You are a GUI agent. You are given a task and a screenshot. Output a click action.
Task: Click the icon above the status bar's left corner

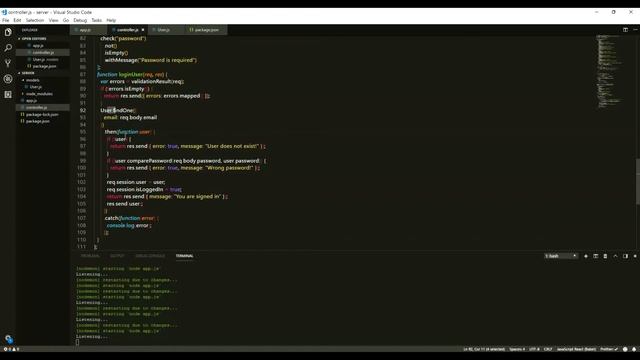pos(9,339)
